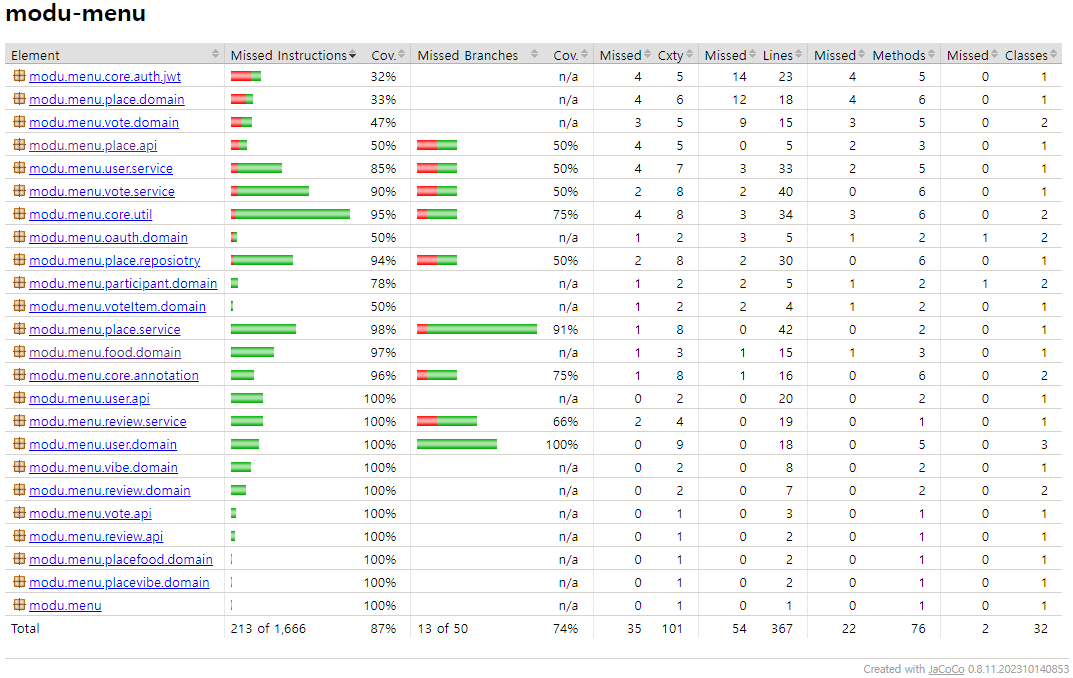This screenshot has height=678, width=1073.
Task: Click 32% coverage value for core.auth.jwt
Action: tap(383, 77)
